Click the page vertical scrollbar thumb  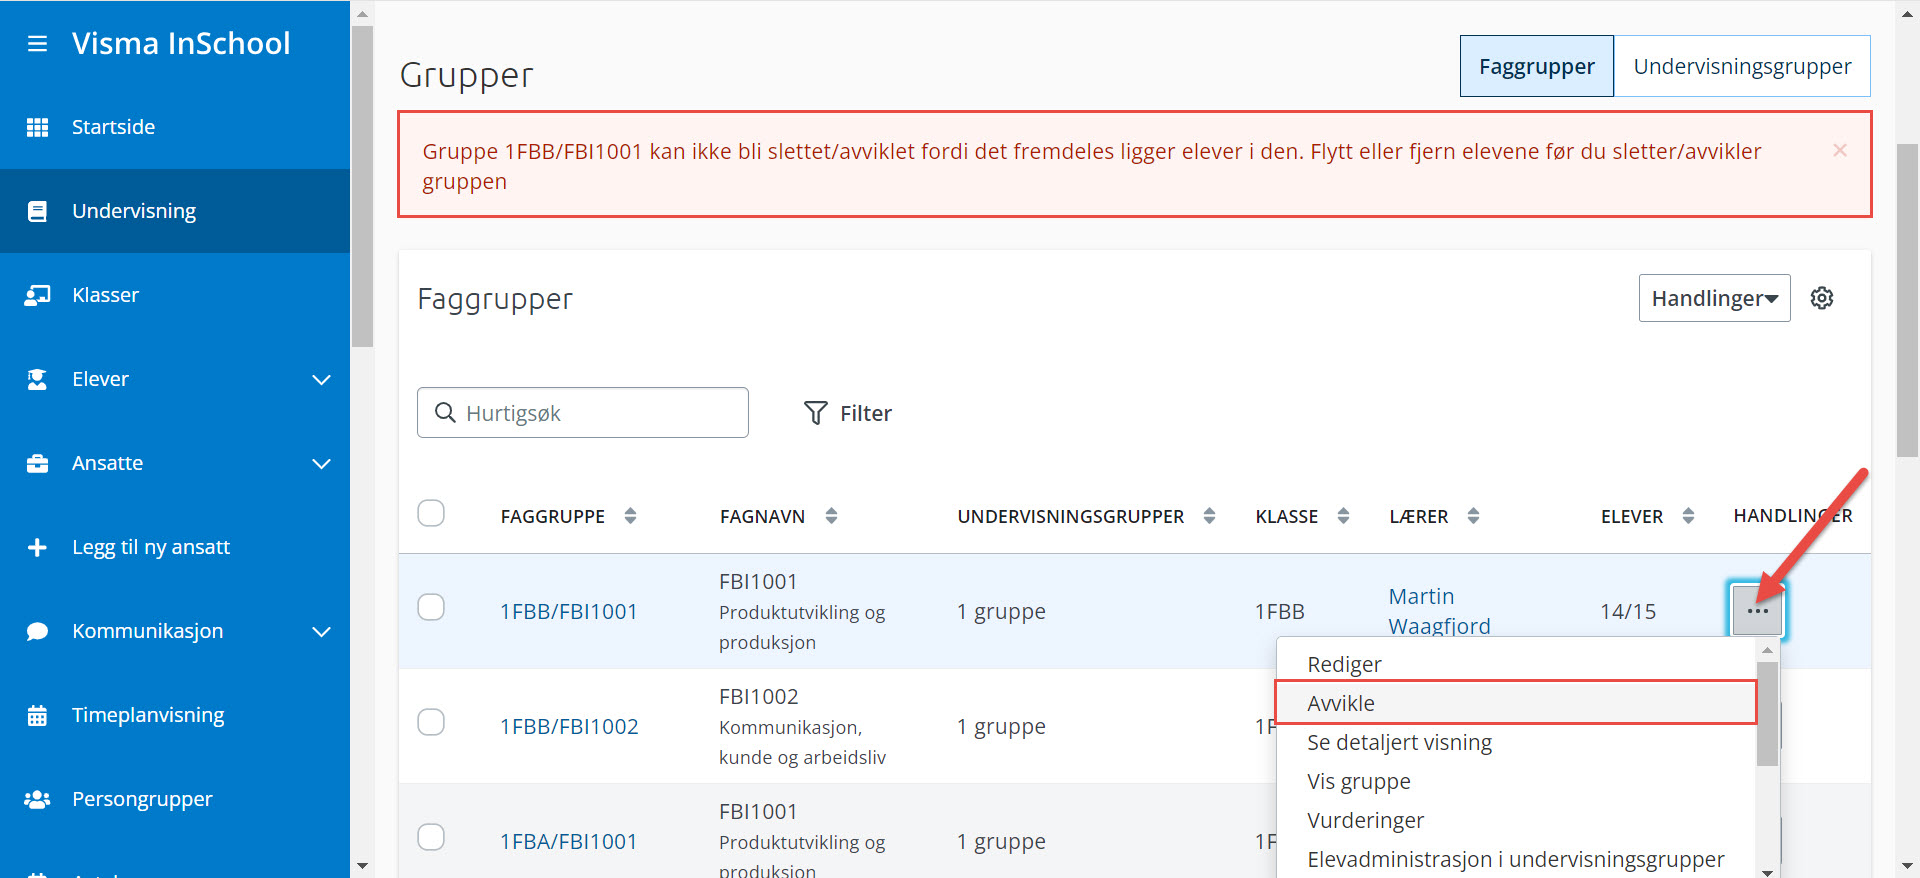pyautogui.click(x=1908, y=300)
